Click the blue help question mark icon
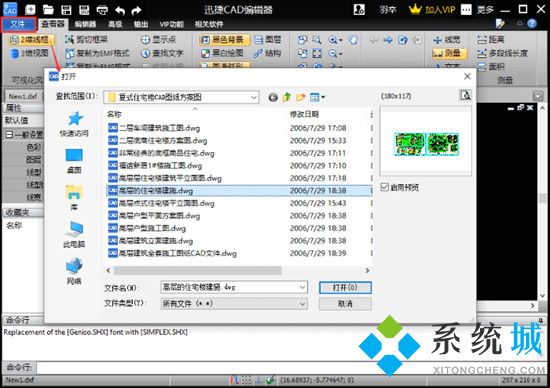 [x=532, y=24]
